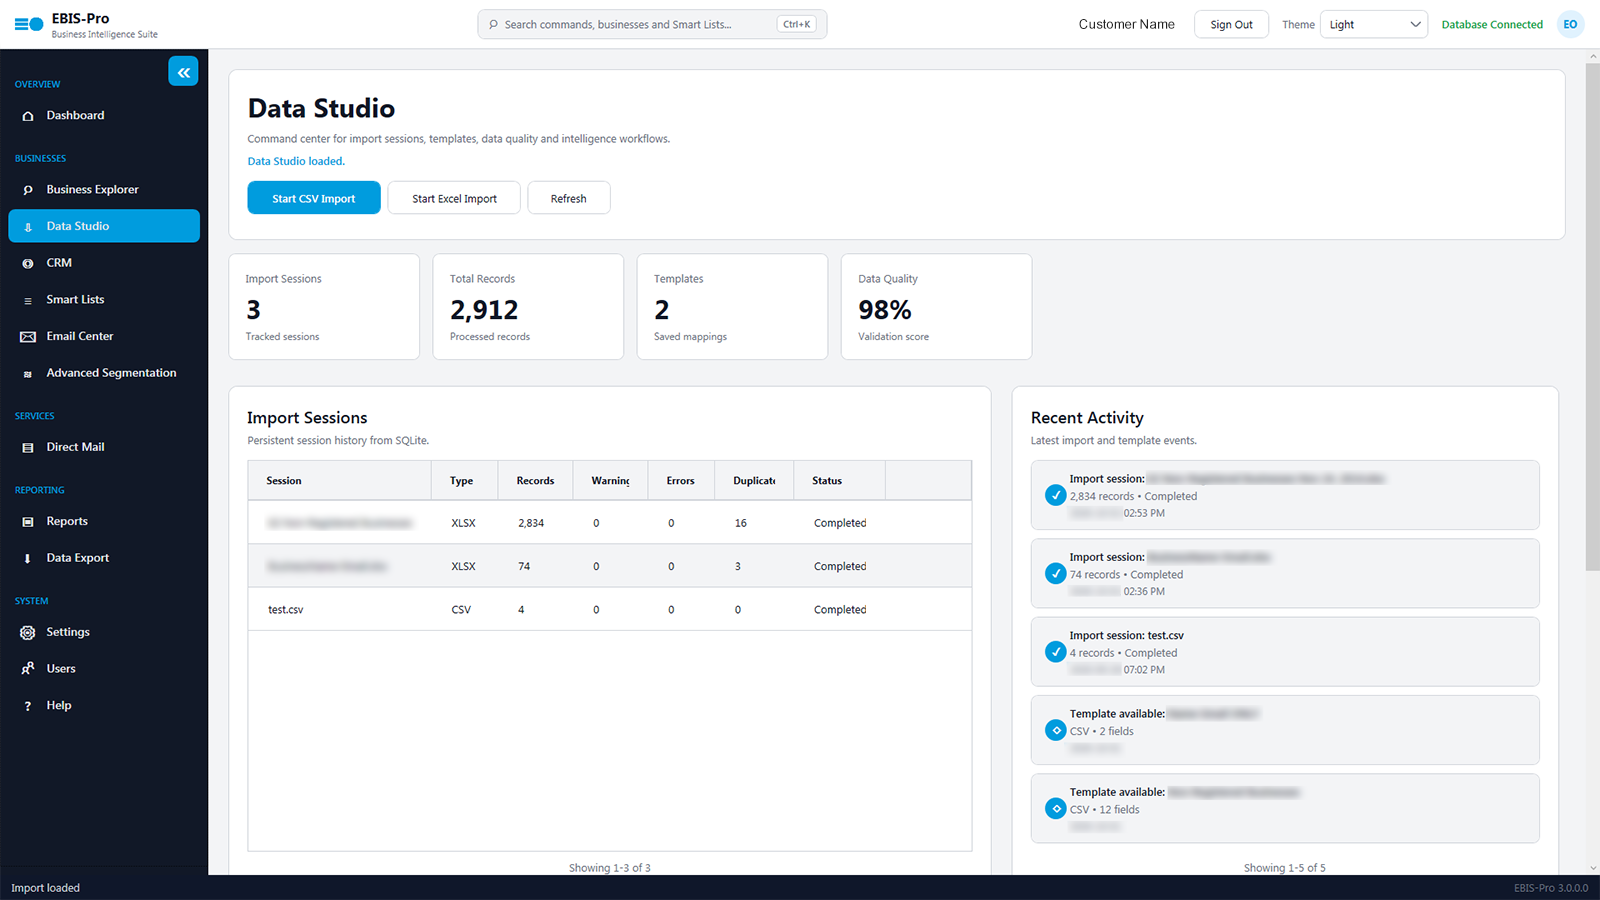Click the Templates card showing 2
Image resolution: width=1600 pixels, height=900 pixels.
(x=732, y=307)
